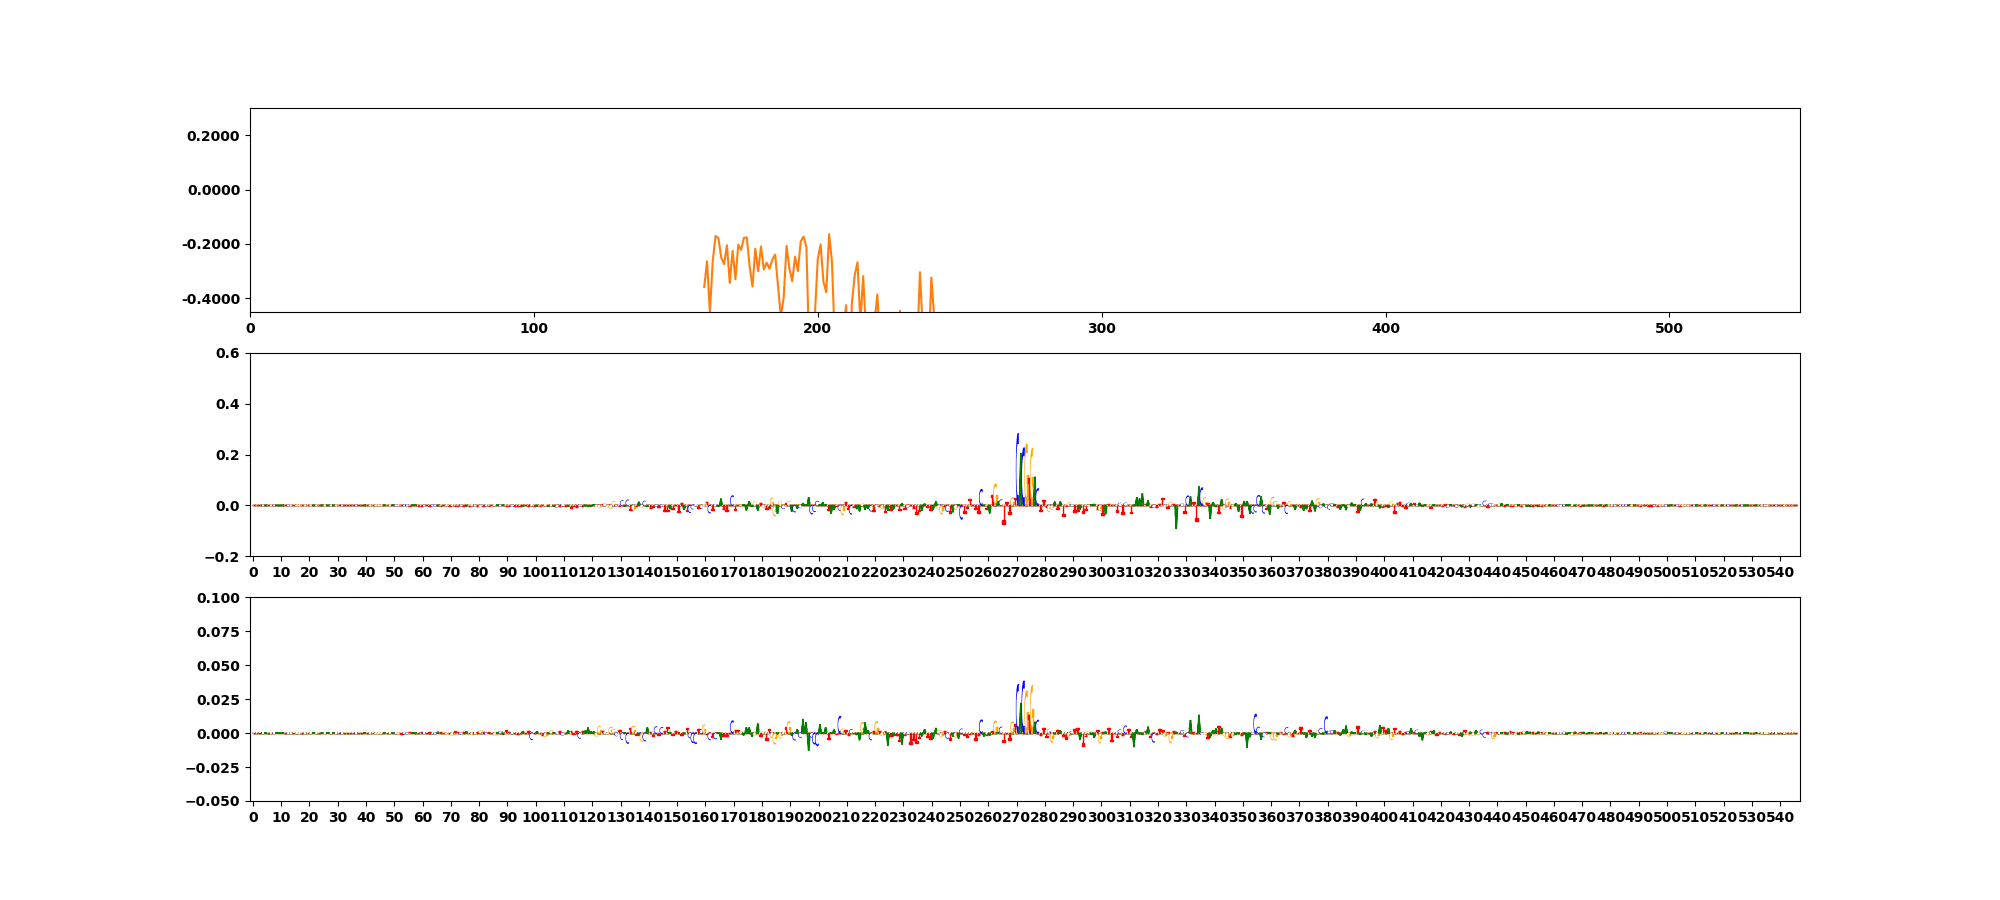Click the 0.075 y-axis label in bottom plot

(x=219, y=632)
